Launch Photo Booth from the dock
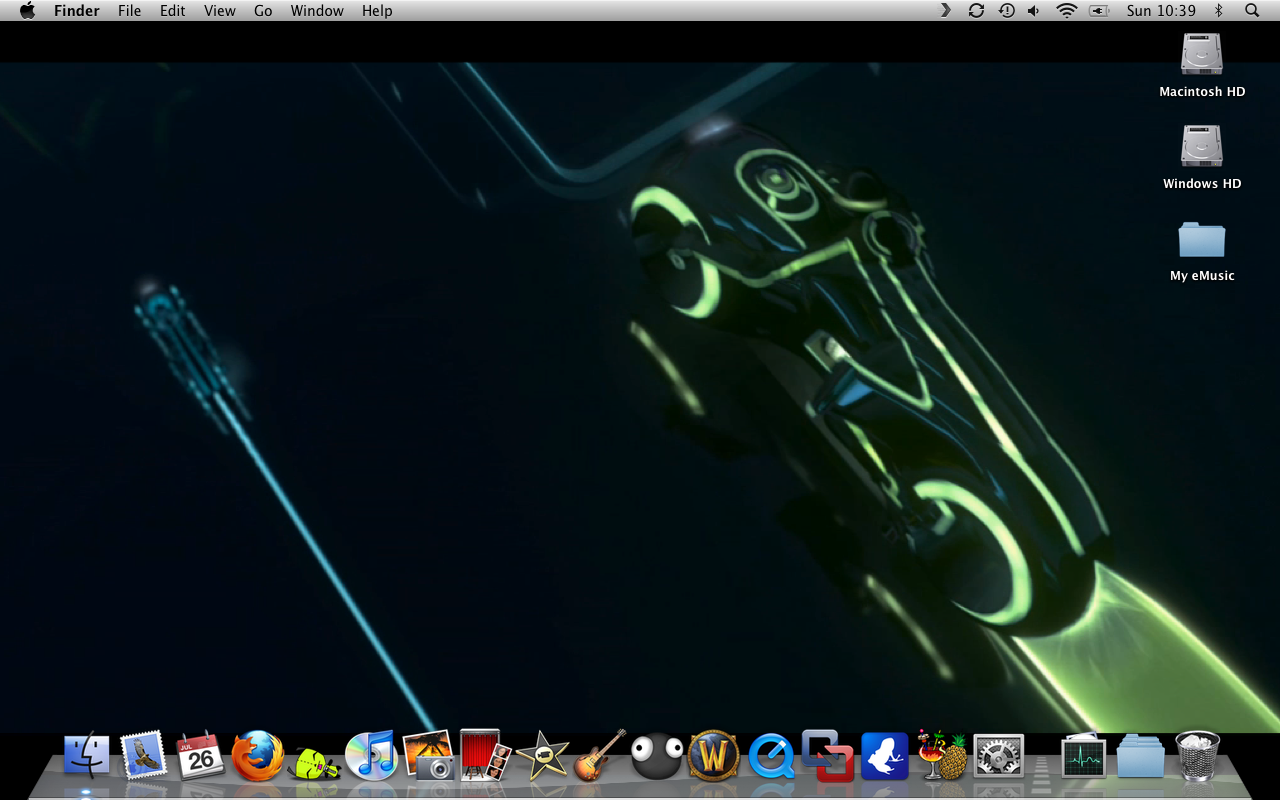 tap(485, 755)
